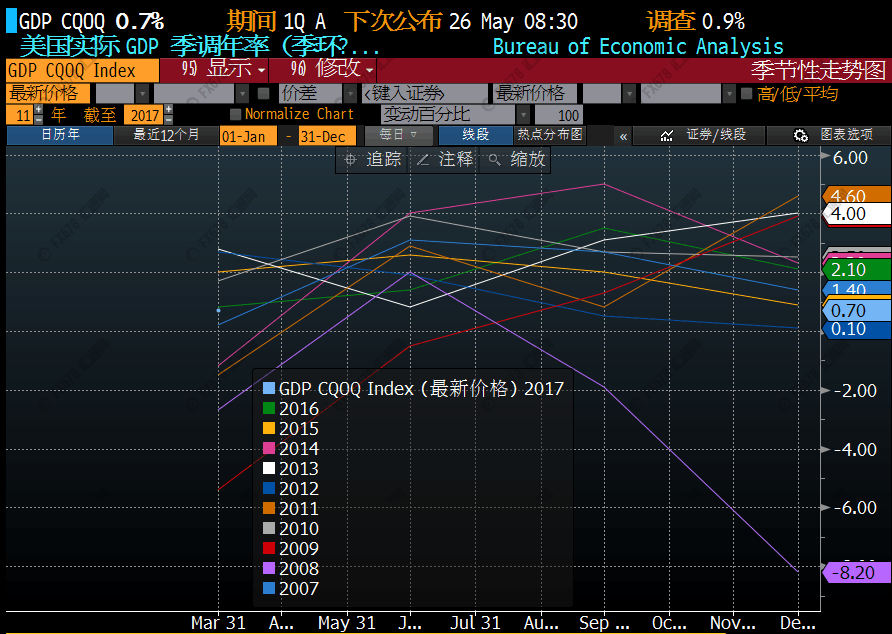Click the 证券/线段 chart icon
Viewport: 892px width, 634px height.
click(666, 135)
